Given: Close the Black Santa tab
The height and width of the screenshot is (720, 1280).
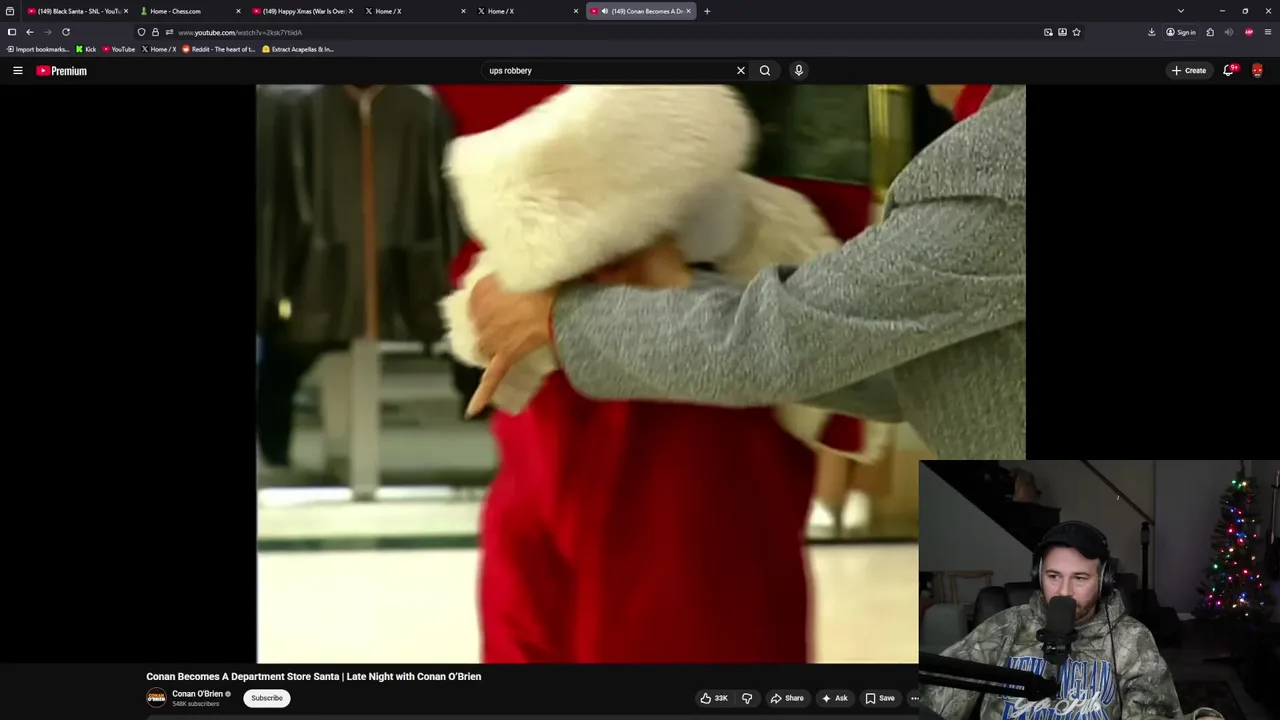Looking at the screenshot, I should click(126, 11).
